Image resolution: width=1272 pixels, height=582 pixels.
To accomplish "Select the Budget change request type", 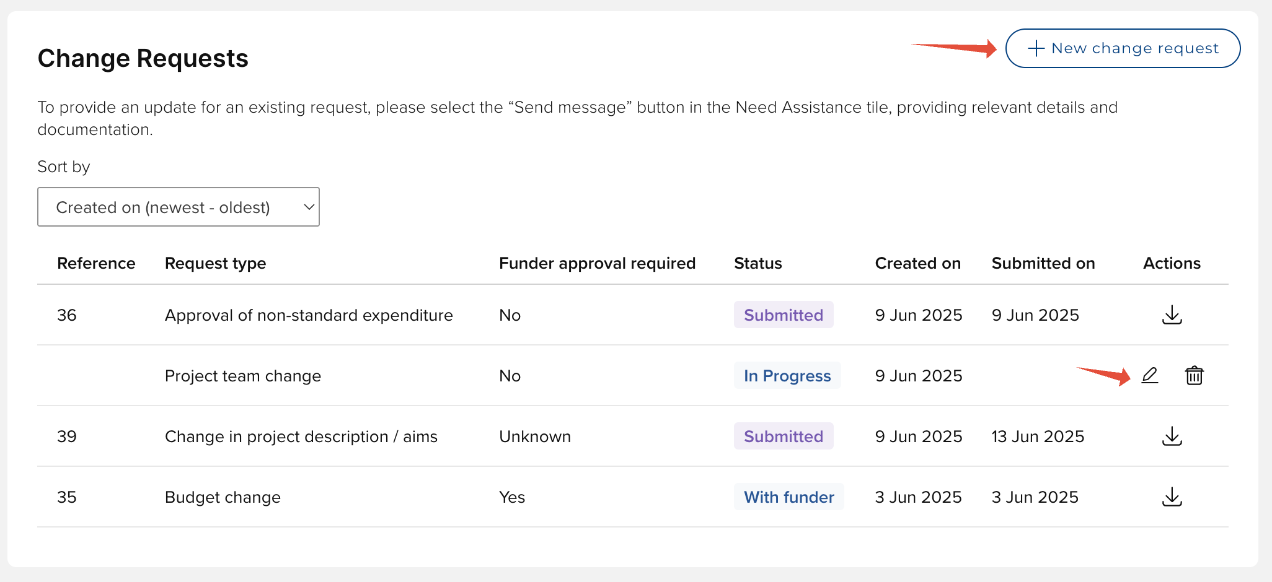I will click(x=222, y=497).
